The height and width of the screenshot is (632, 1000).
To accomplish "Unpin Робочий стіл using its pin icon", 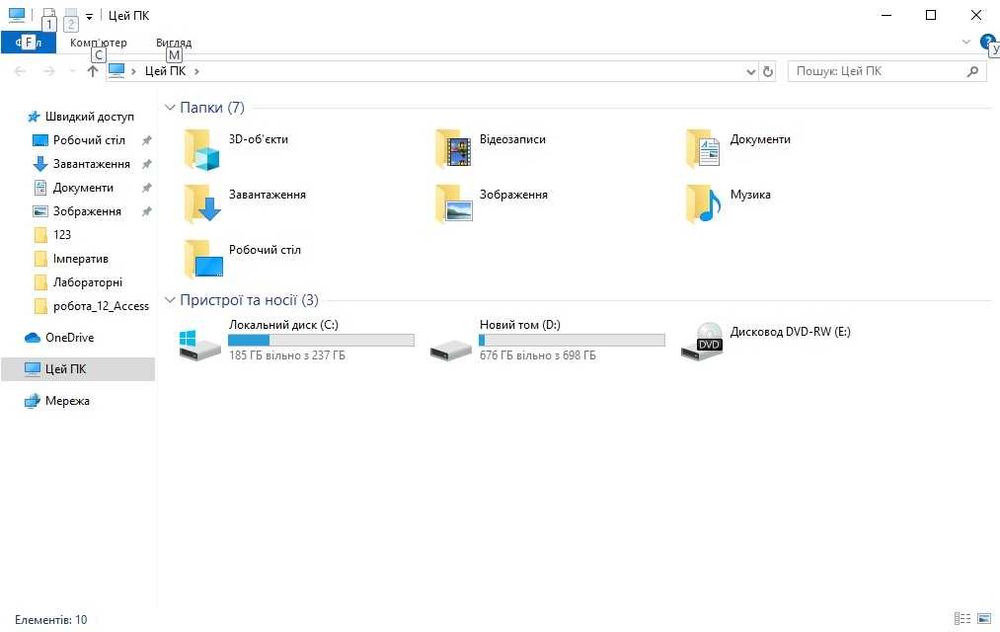I will click(146, 140).
